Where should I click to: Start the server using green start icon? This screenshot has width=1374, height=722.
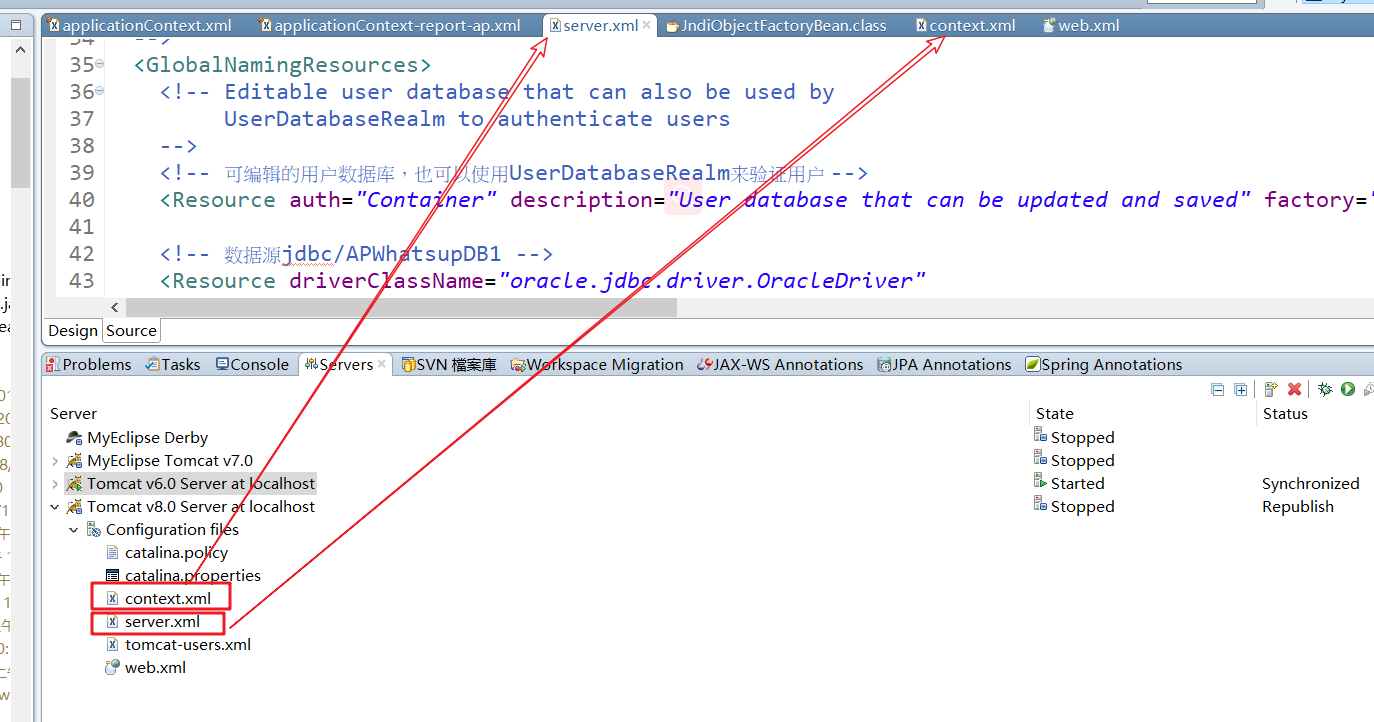click(1347, 389)
